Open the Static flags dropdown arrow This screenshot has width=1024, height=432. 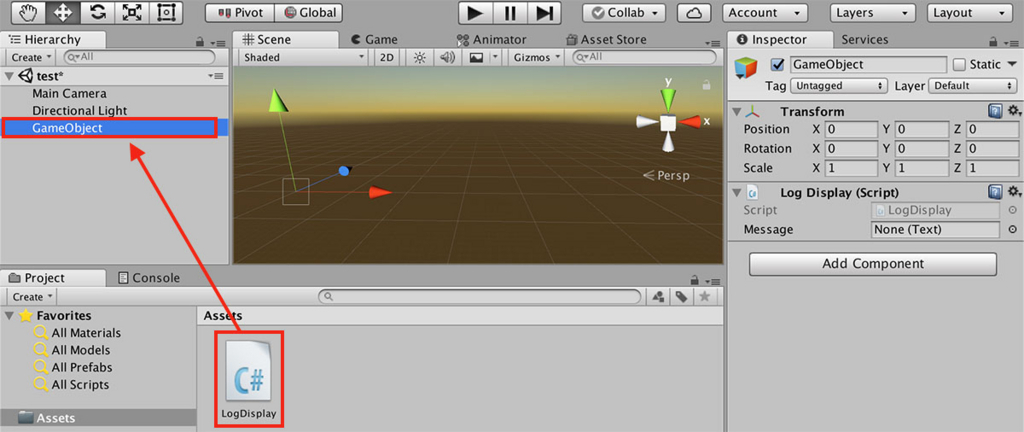[x=1013, y=64]
